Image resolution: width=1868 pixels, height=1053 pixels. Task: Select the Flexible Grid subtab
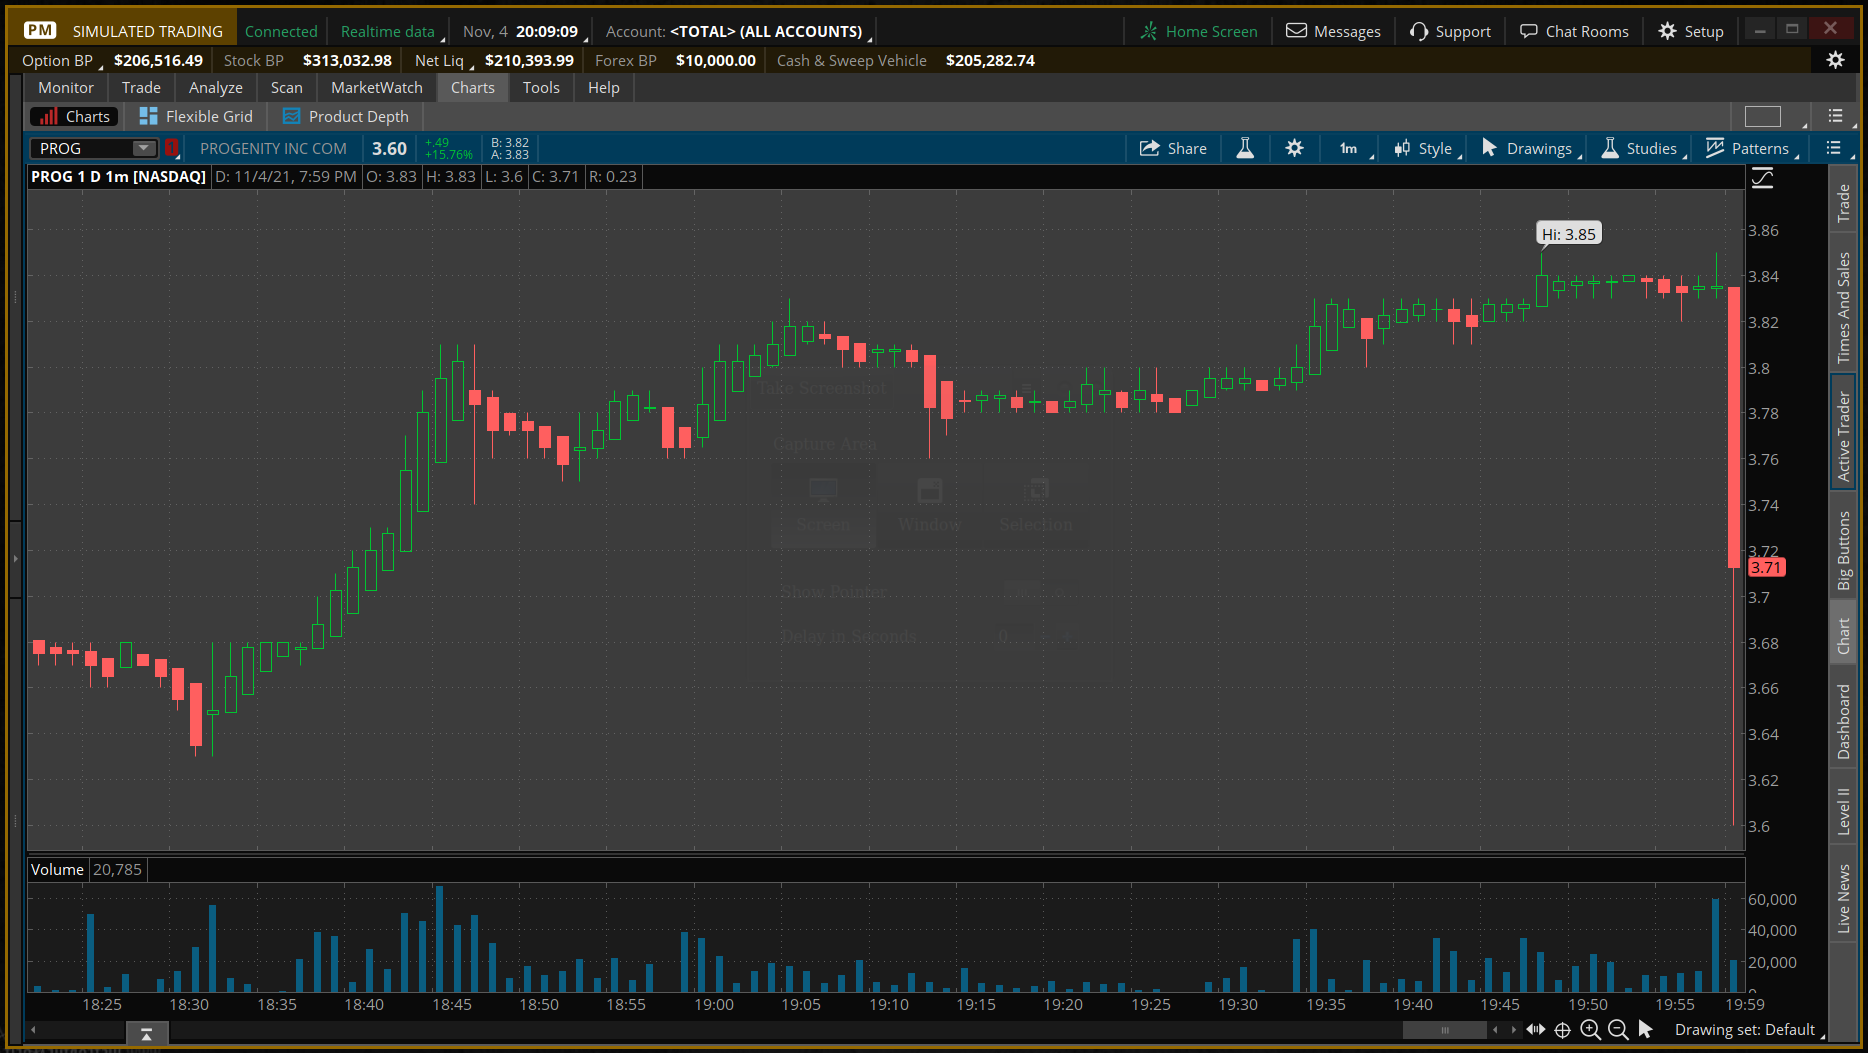[x=196, y=117]
